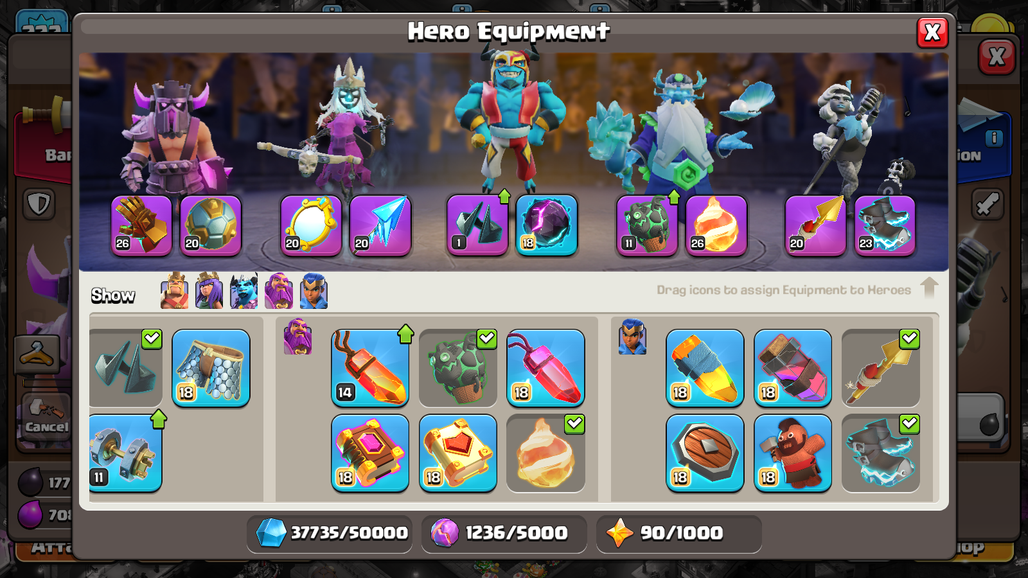Toggle Minion Prince filter in Show row
This screenshot has height=578, width=1028.
tap(244, 291)
